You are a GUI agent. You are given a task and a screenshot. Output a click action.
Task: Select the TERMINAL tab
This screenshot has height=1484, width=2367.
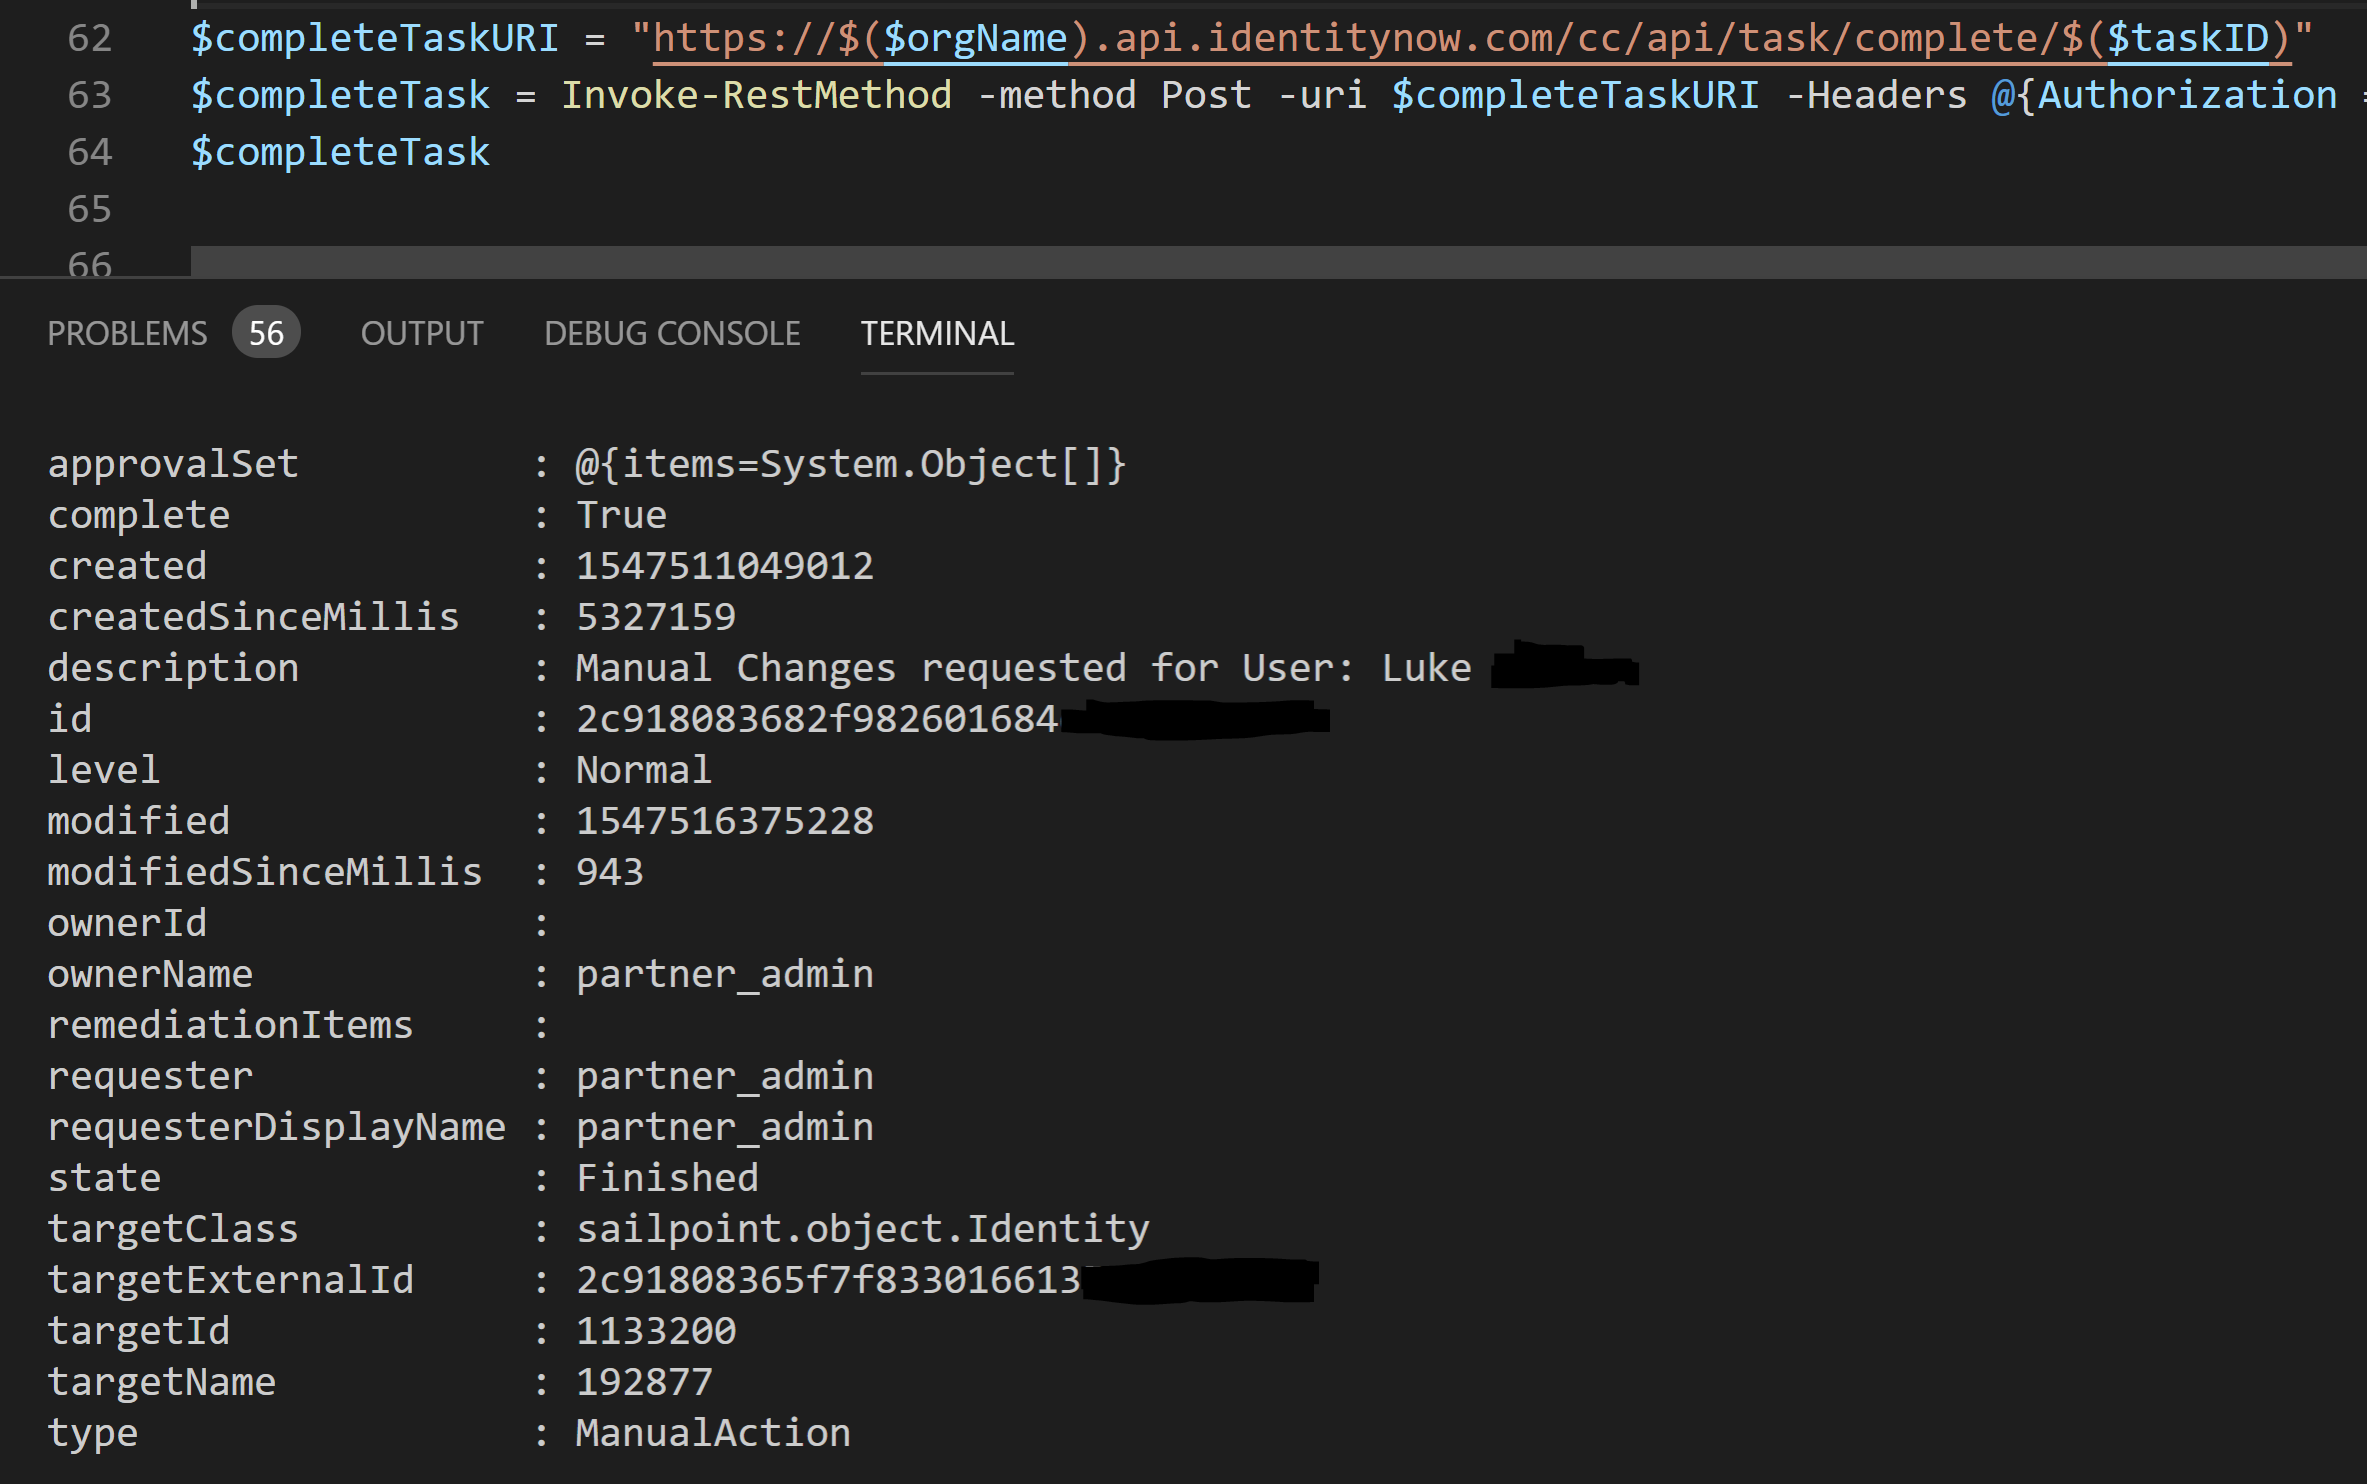[x=937, y=333]
